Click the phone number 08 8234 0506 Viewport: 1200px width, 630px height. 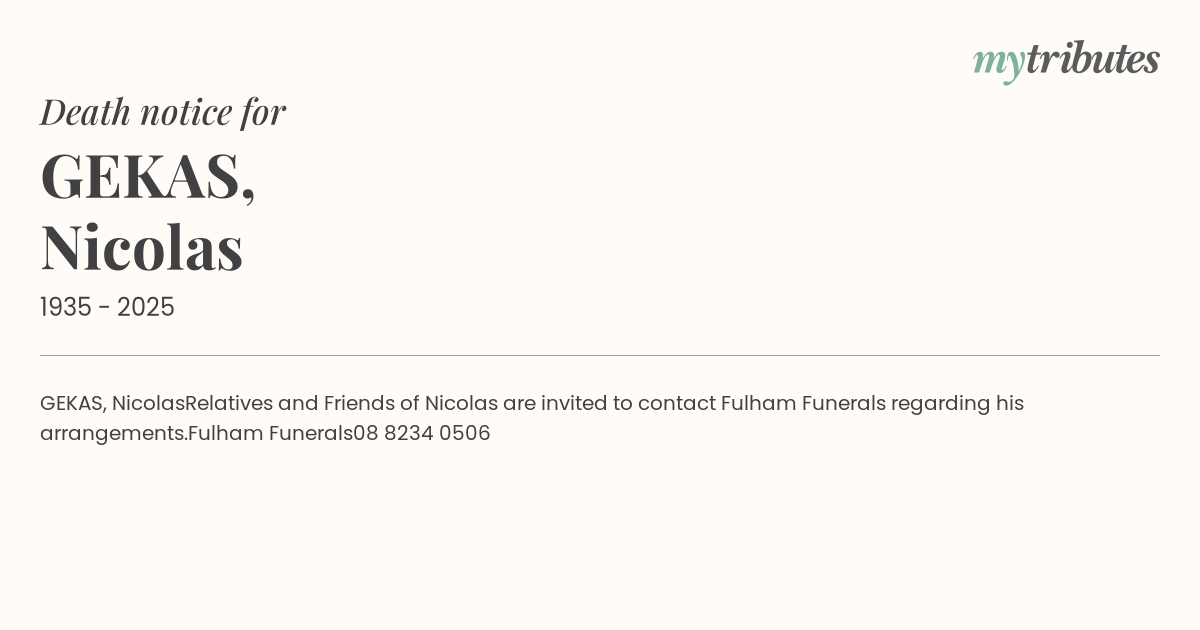422,434
